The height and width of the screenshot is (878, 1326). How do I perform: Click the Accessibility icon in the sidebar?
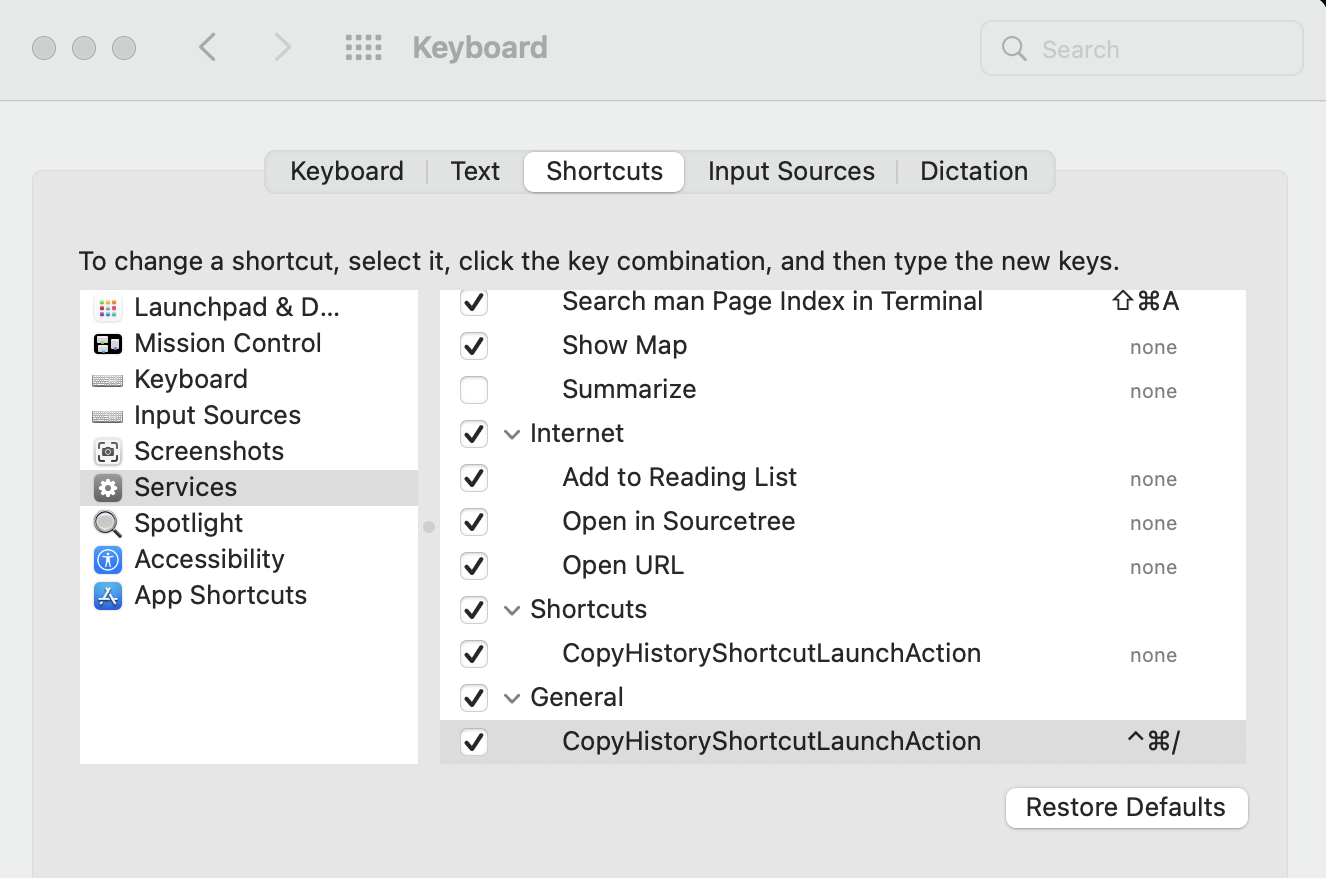click(107, 559)
